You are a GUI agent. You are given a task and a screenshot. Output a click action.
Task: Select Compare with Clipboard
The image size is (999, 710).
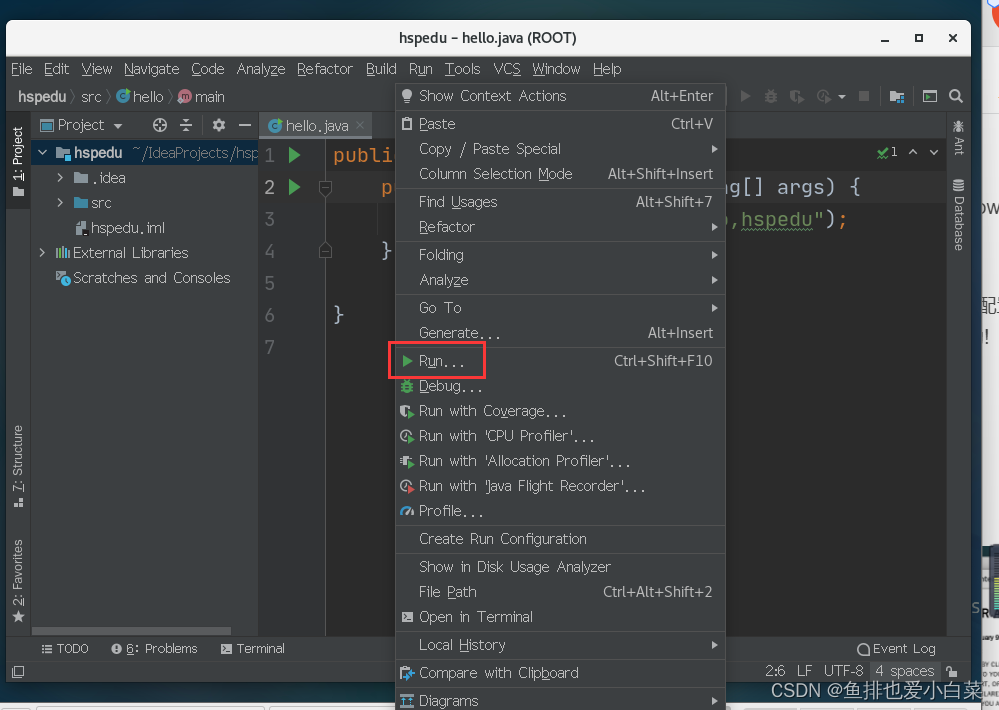point(560,673)
